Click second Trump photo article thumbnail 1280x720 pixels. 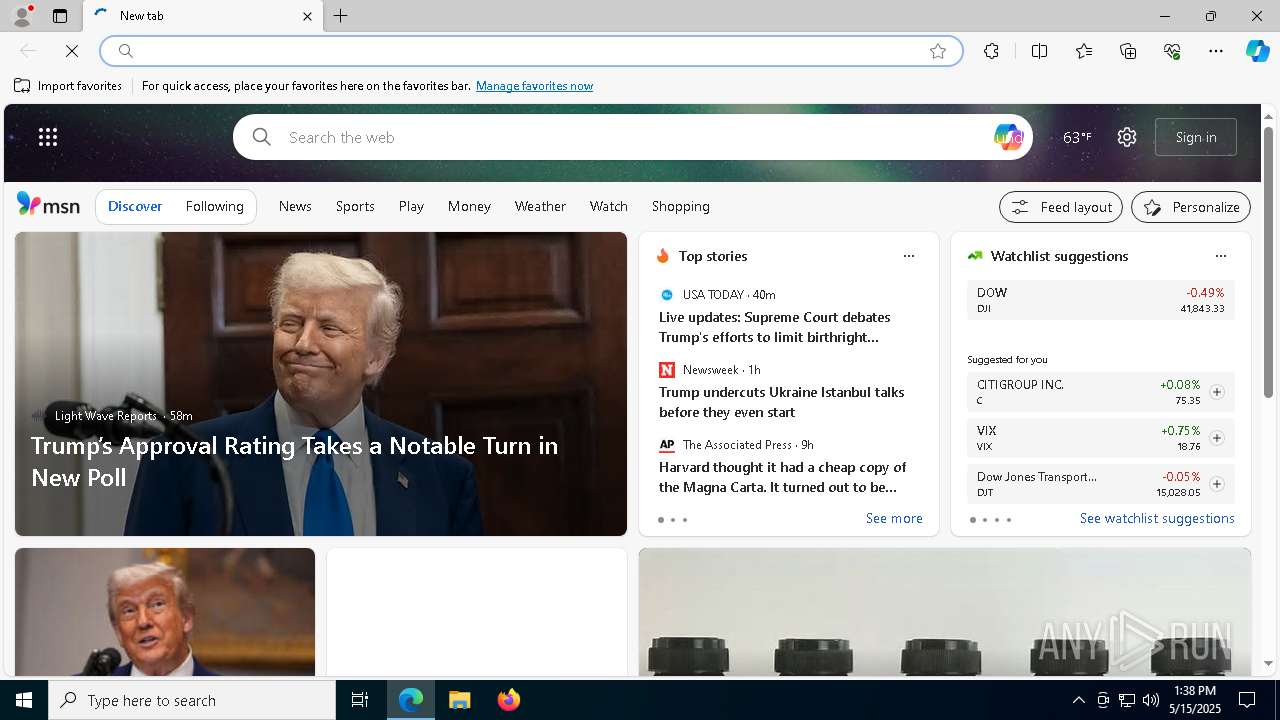point(165,612)
